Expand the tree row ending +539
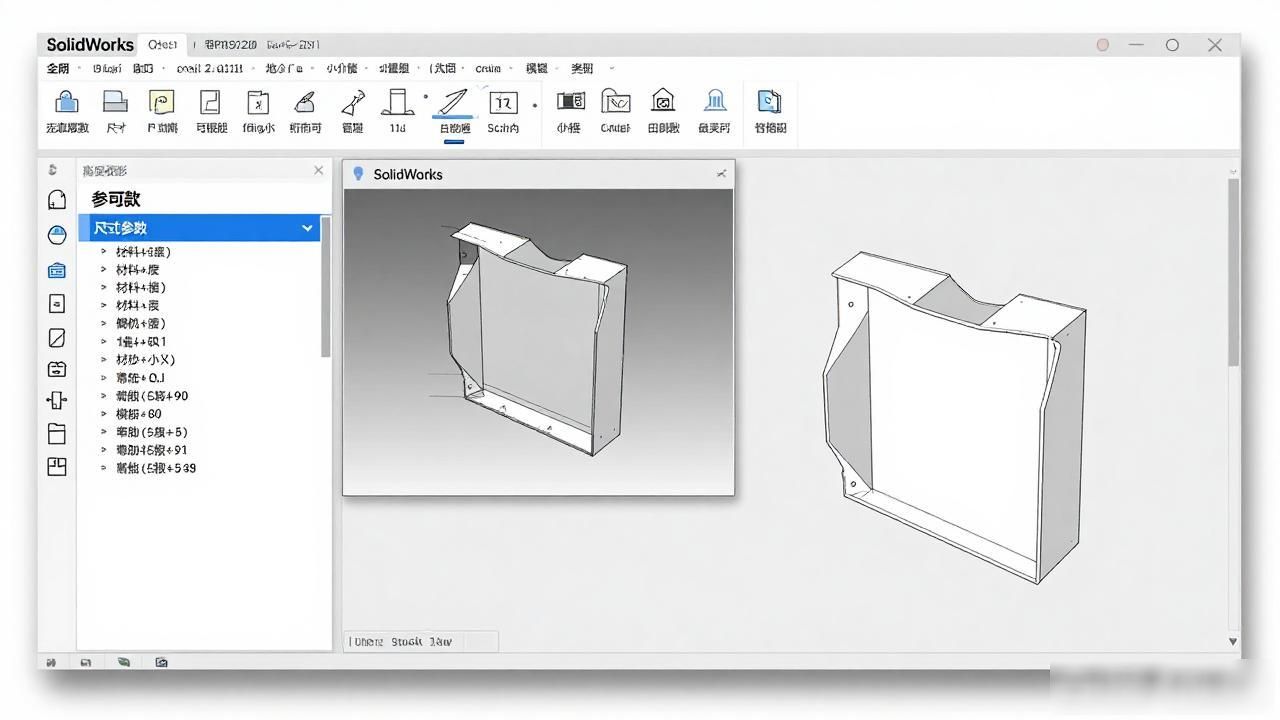The image size is (1280, 720). [x=104, y=468]
